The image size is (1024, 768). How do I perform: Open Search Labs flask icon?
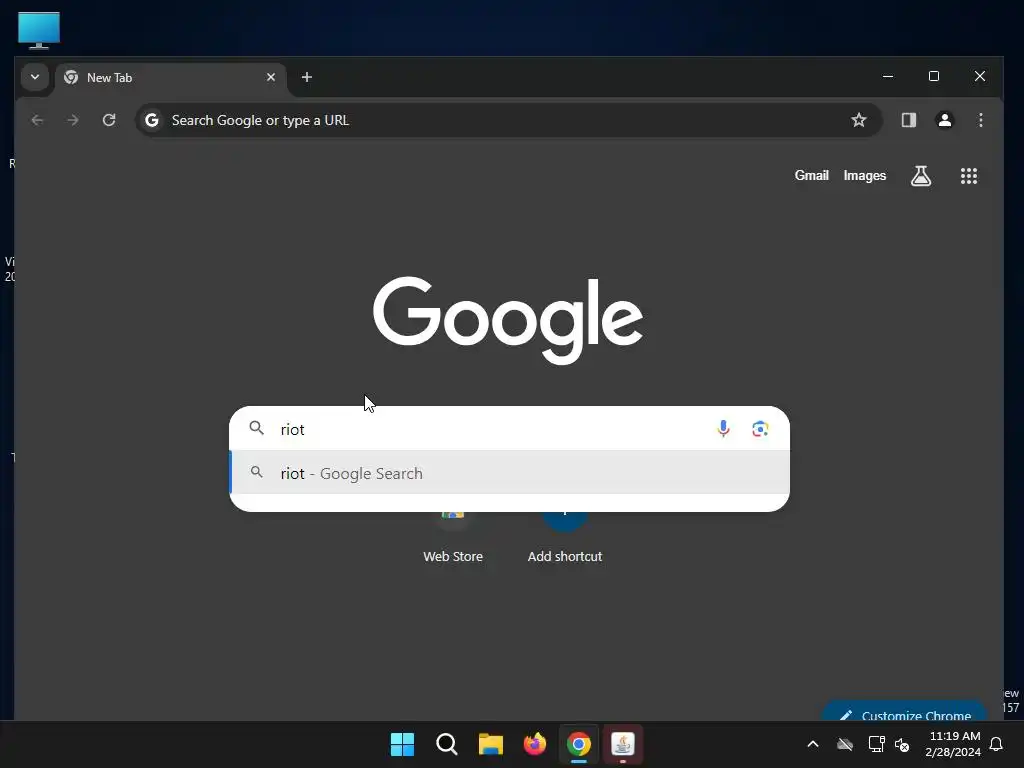(x=921, y=176)
